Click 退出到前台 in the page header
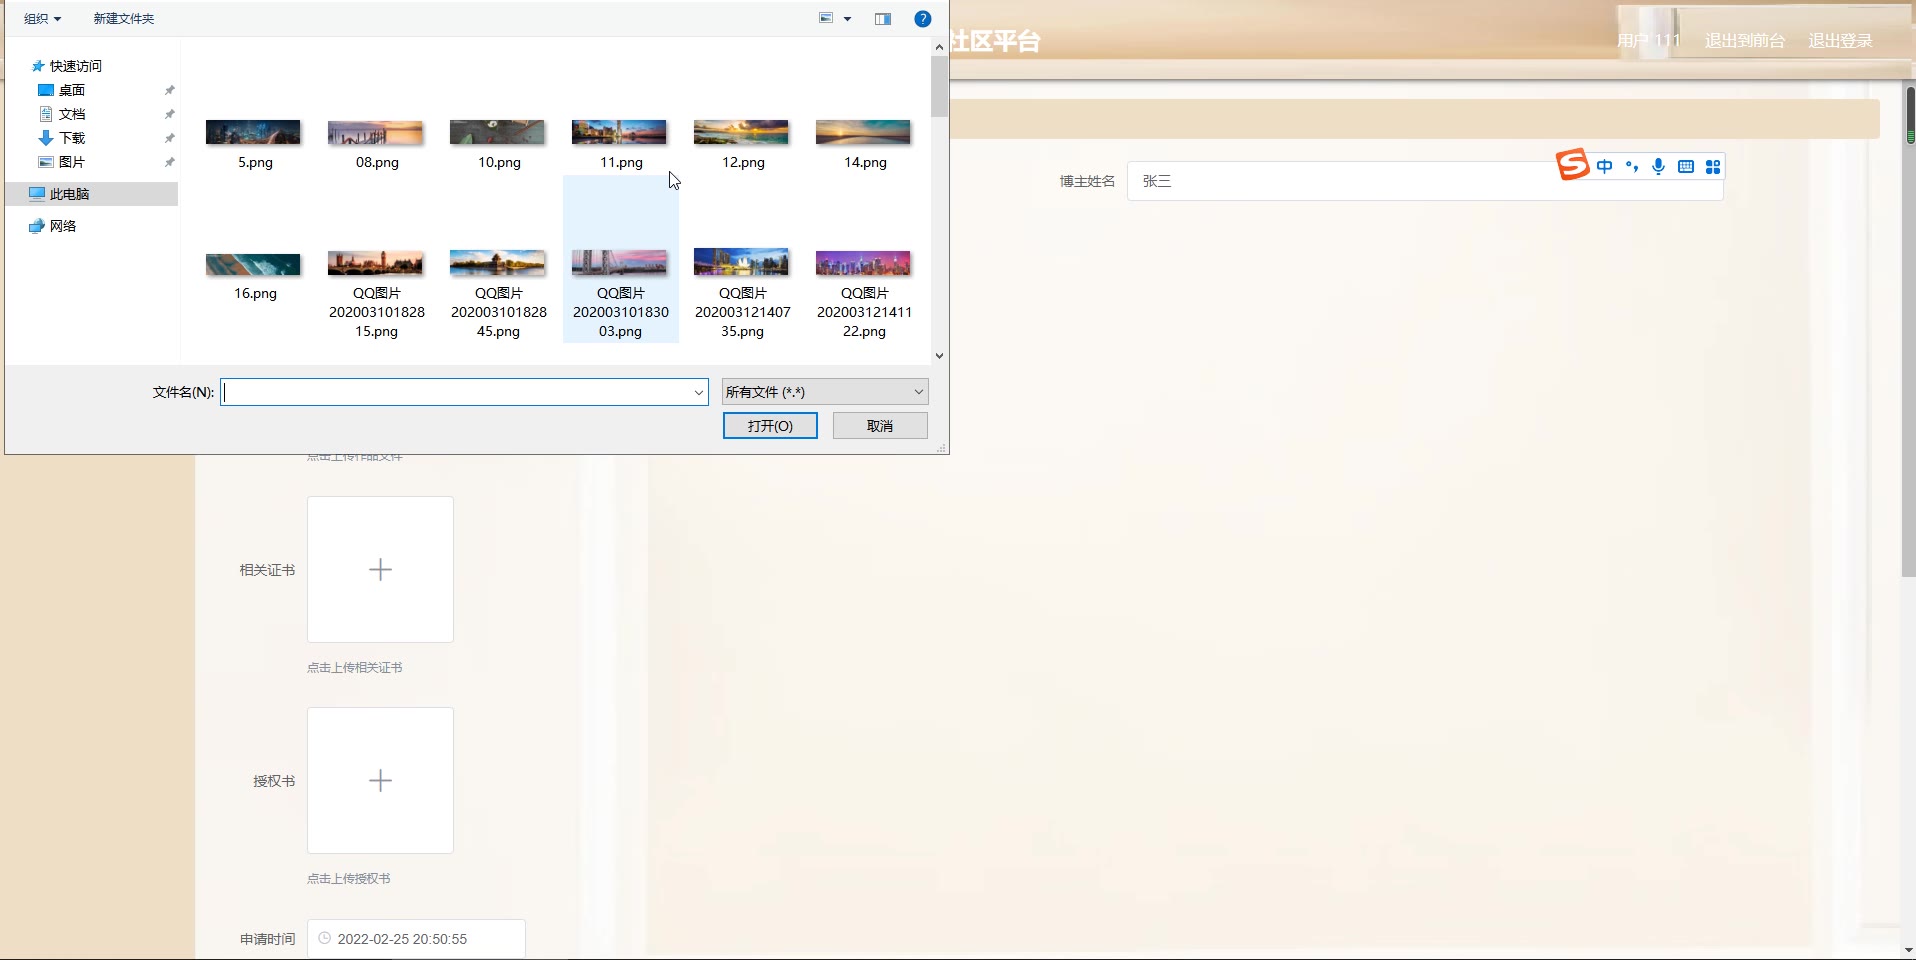 click(x=1745, y=40)
